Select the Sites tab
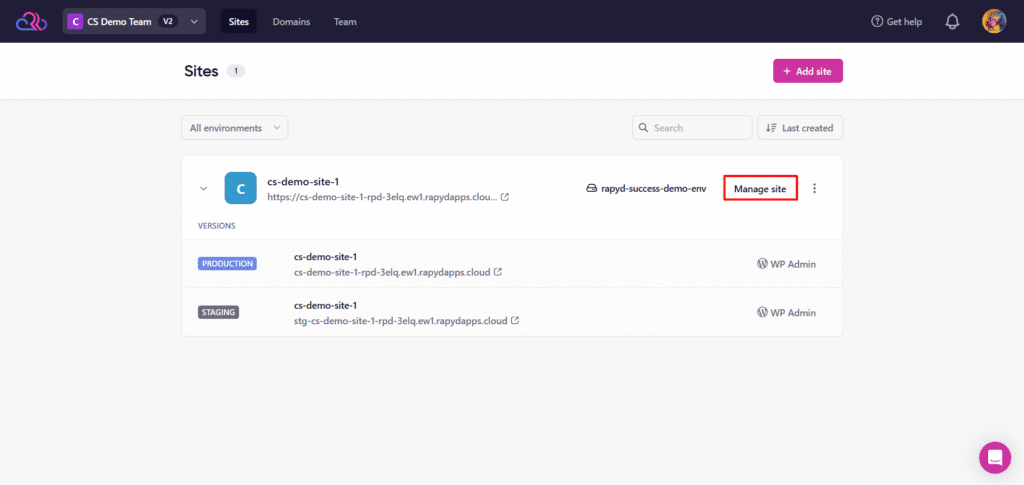This screenshot has height=485, width=1024. pos(239,21)
